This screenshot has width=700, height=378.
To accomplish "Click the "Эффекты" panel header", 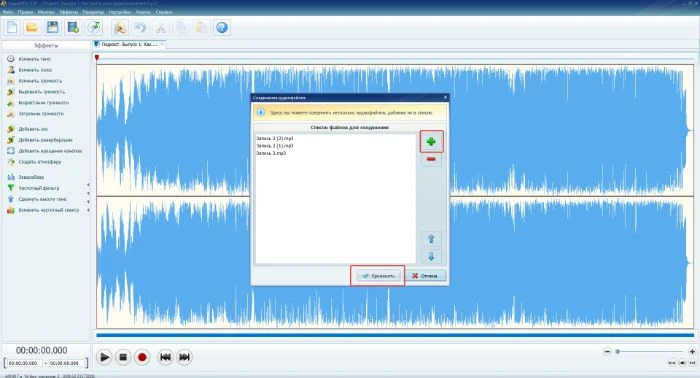I will click(x=46, y=46).
